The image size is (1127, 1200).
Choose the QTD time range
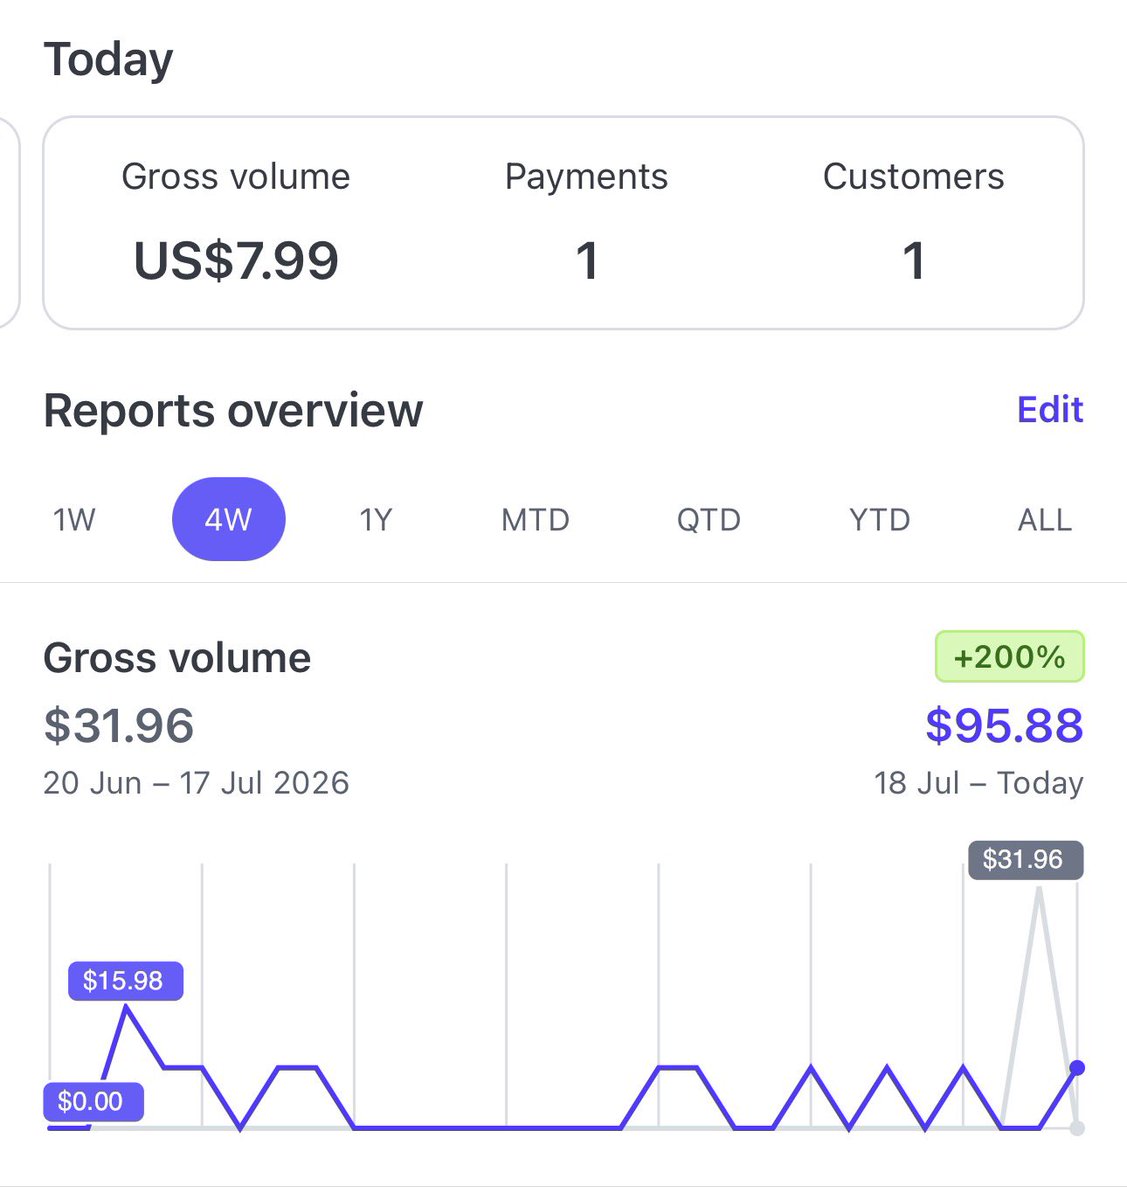pos(709,520)
